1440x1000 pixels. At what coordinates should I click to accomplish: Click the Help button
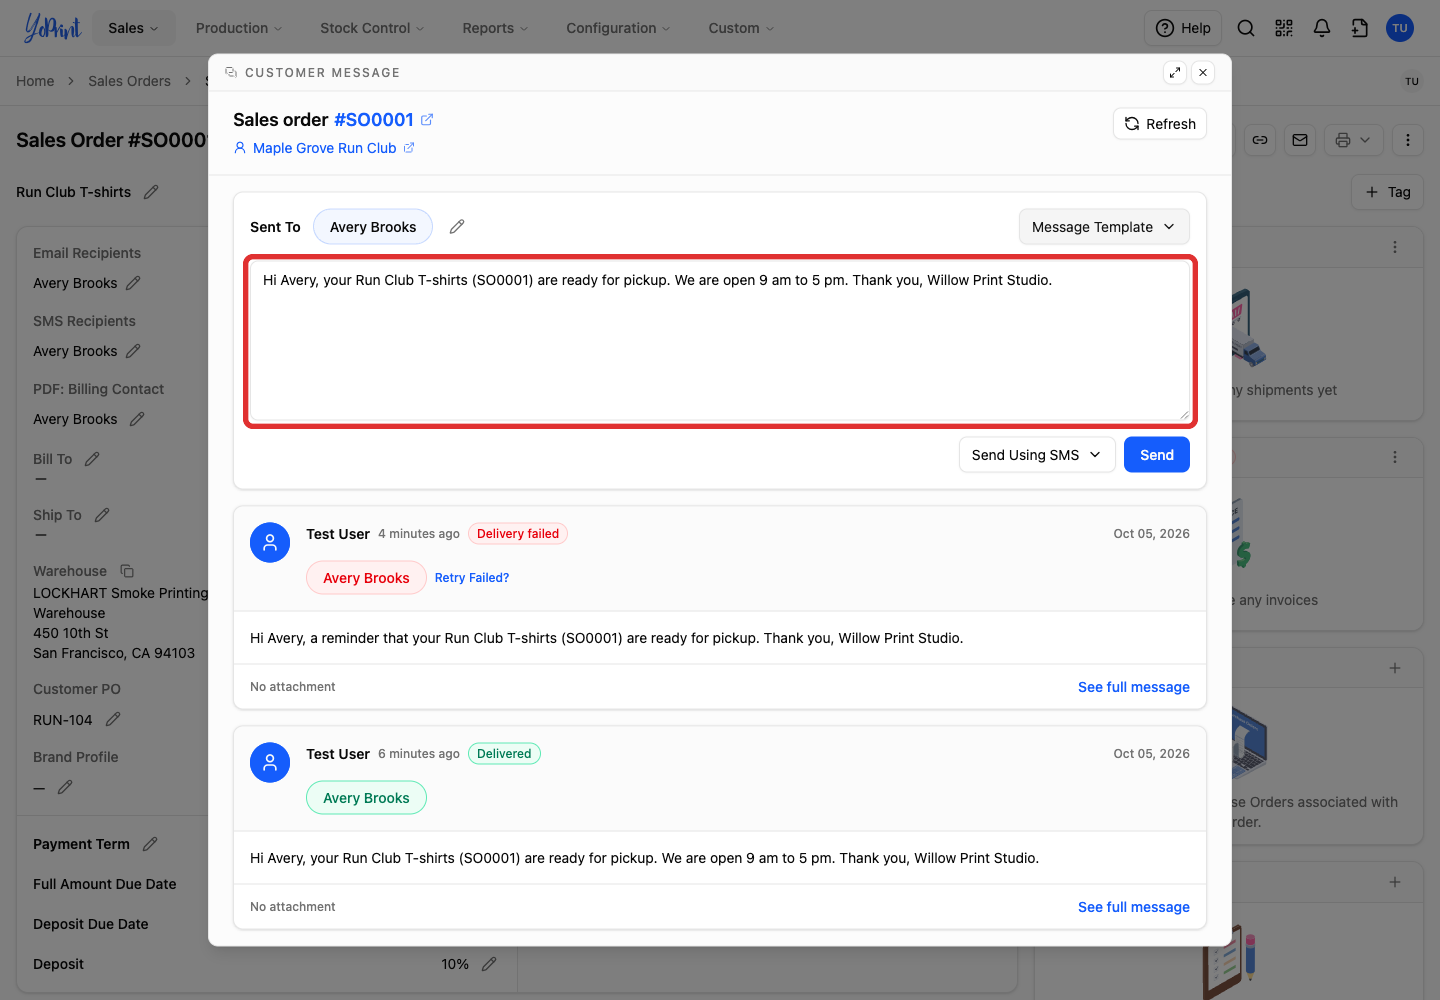click(x=1183, y=28)
